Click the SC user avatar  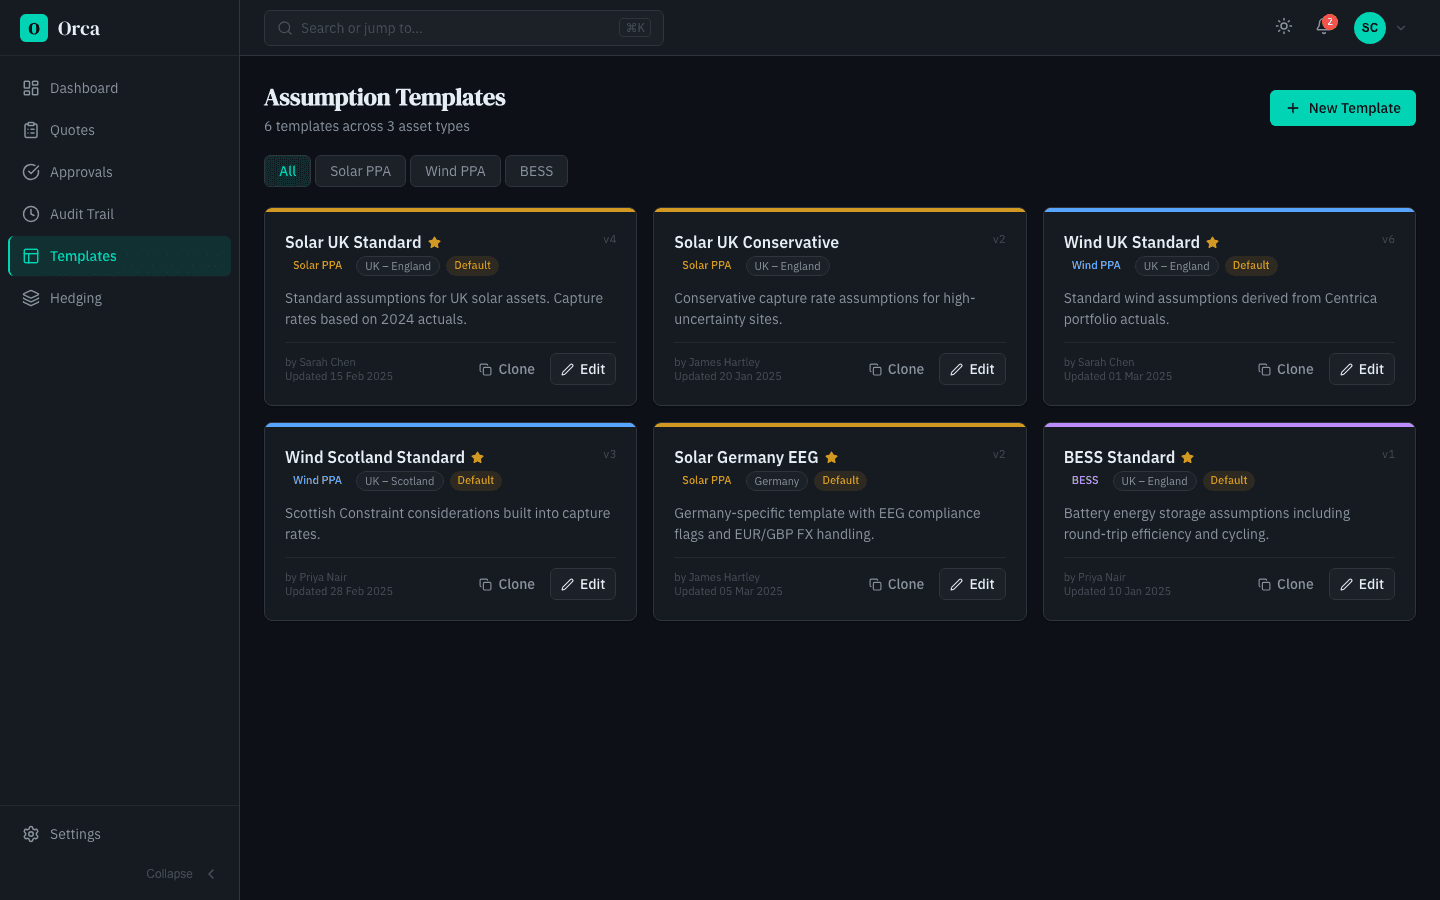[1370, 28]
